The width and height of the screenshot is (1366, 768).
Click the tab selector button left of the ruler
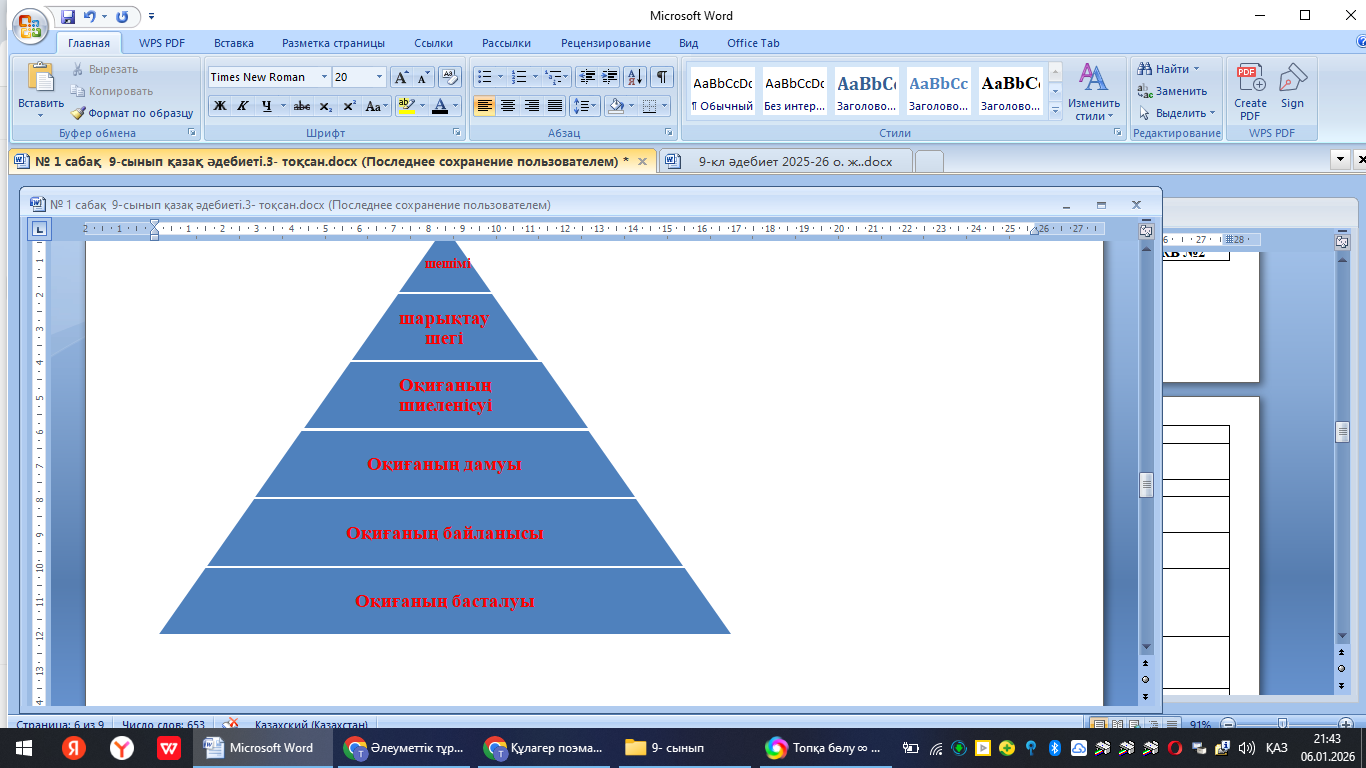39,229
